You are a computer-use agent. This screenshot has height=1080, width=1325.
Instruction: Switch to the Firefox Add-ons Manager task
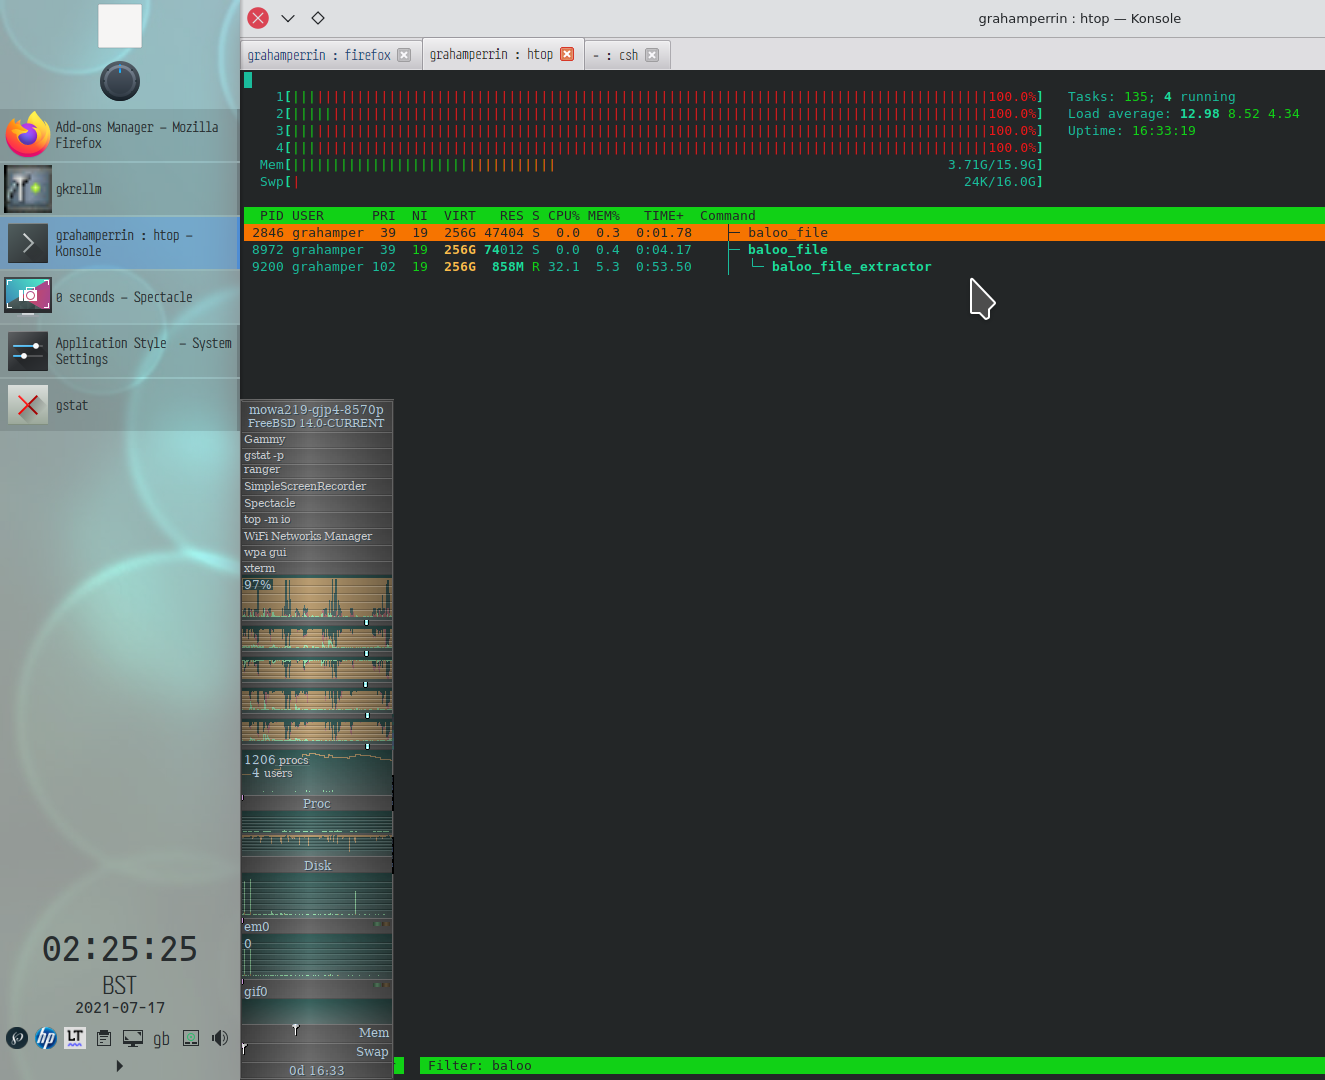[x=120, y=135]
